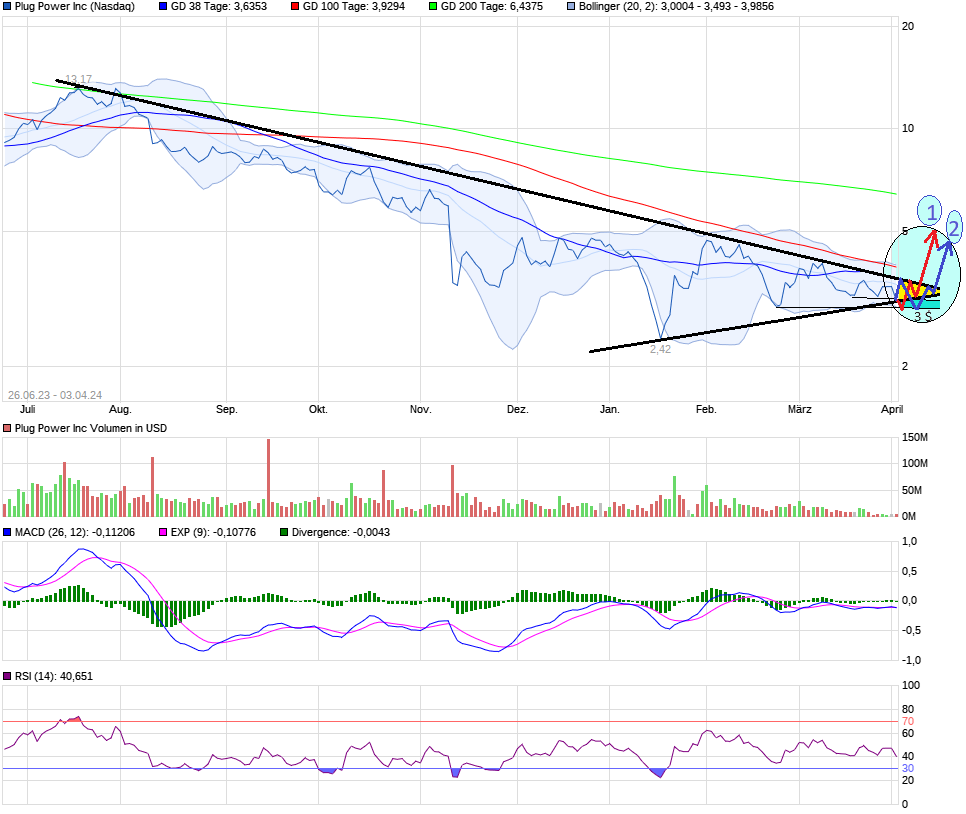The width and height of the screenshot is (966, 814).
Task: Click the magenta EXP (9) legend swatch
Action: (x=163, y=532)
